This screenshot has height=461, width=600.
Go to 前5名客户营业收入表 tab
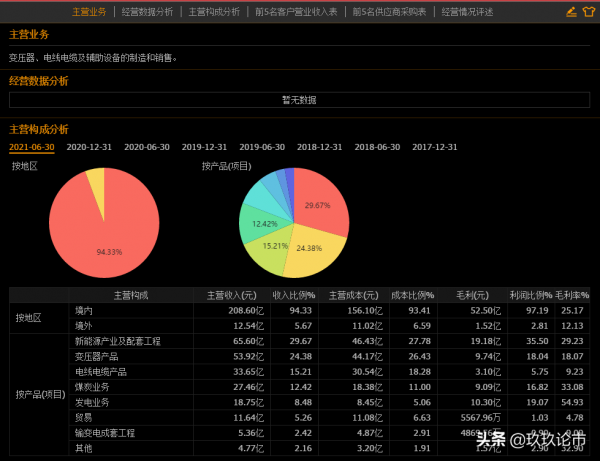[x=296, y=12]
